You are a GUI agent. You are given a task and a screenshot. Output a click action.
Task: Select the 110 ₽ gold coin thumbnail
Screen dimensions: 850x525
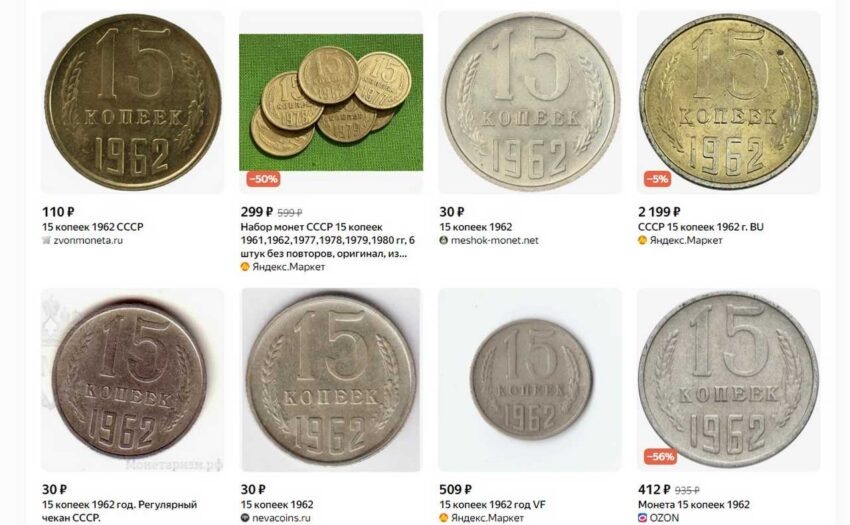(x=133, y=102)
